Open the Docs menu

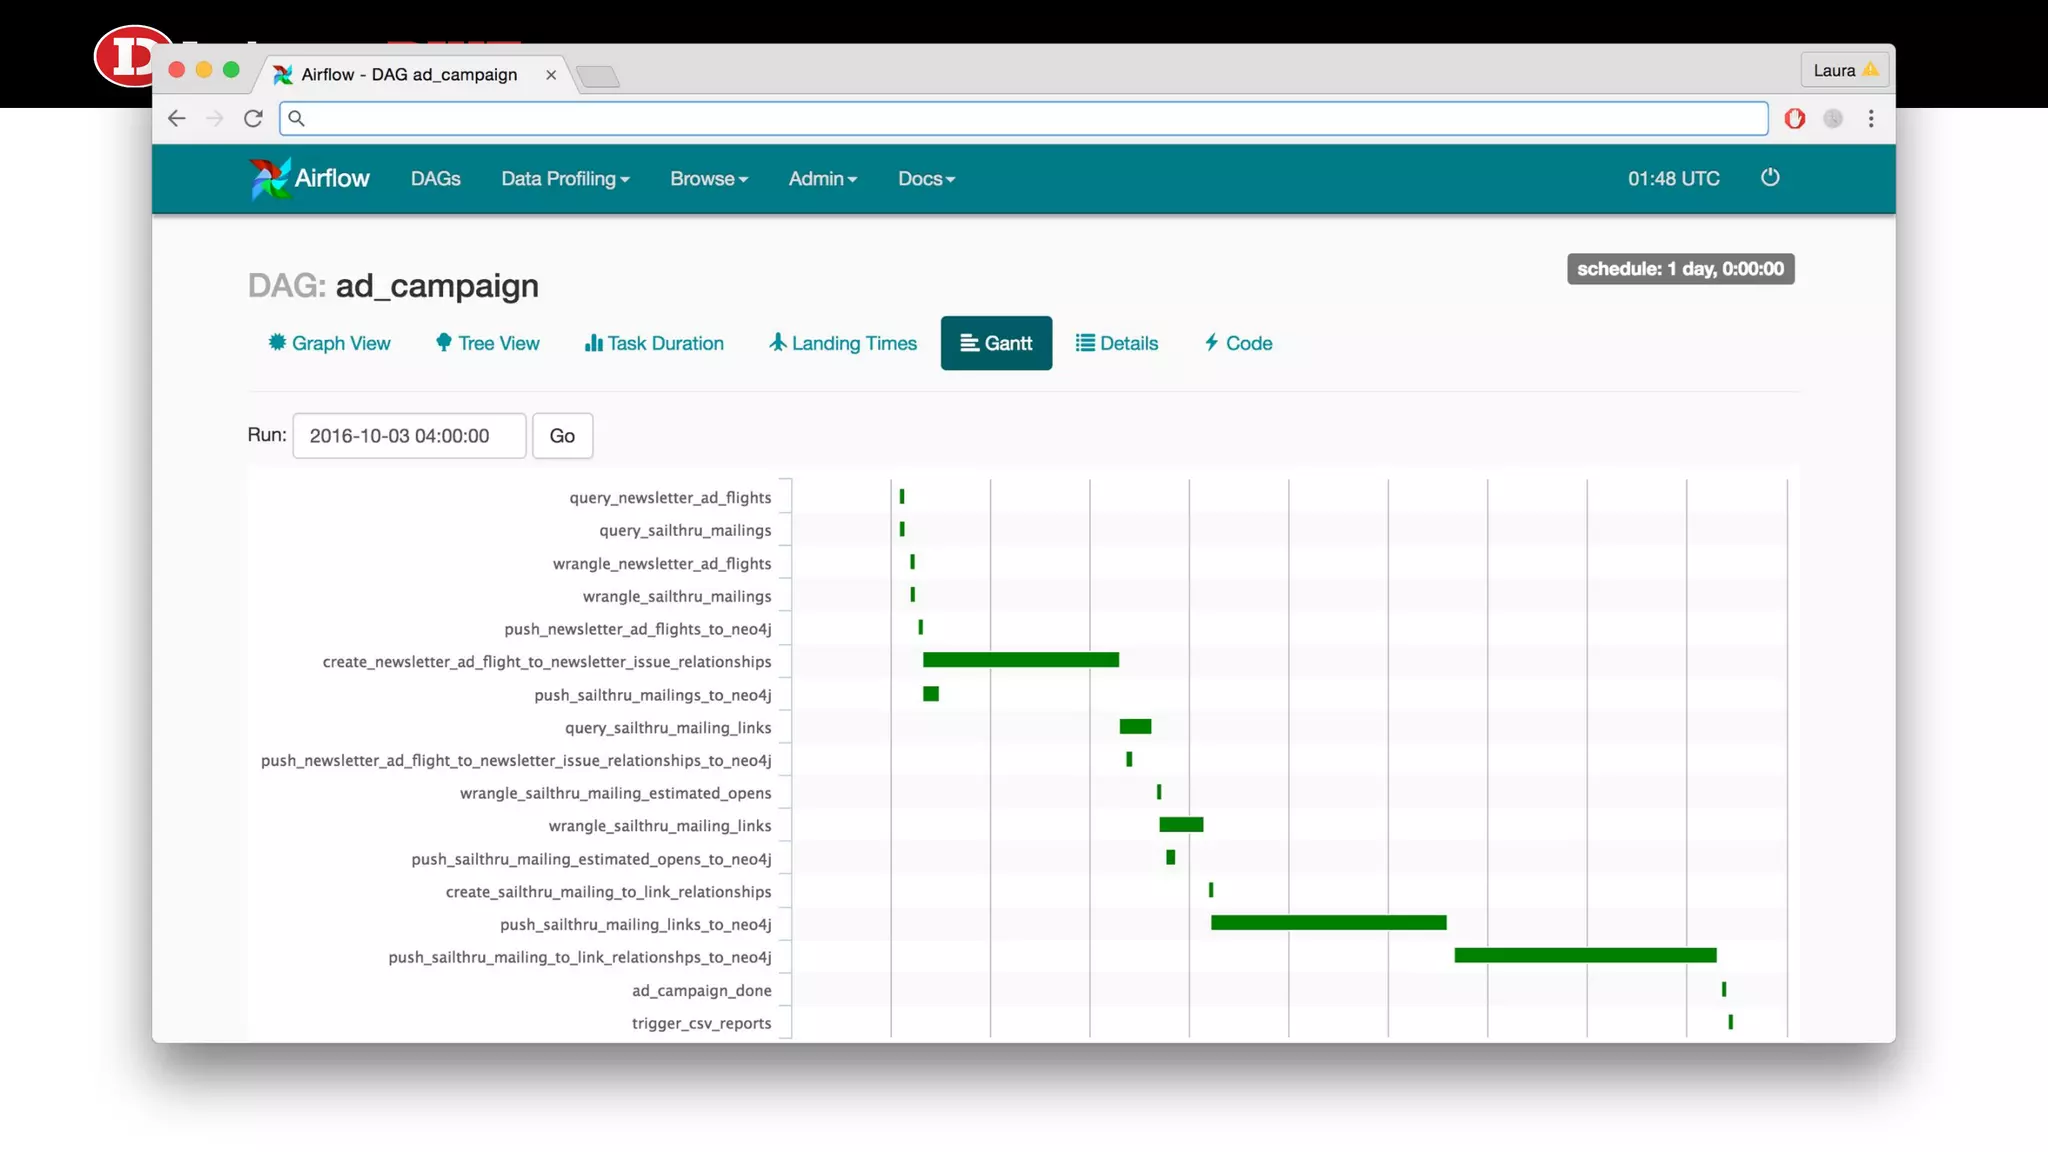point(926,178)
